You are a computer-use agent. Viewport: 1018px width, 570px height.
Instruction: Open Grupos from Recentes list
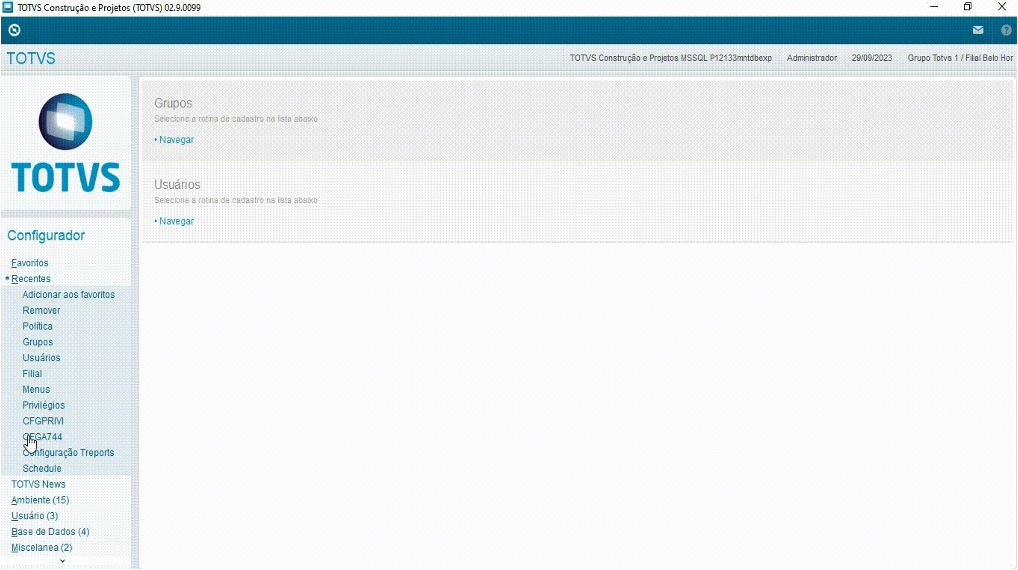click(38, 342)
